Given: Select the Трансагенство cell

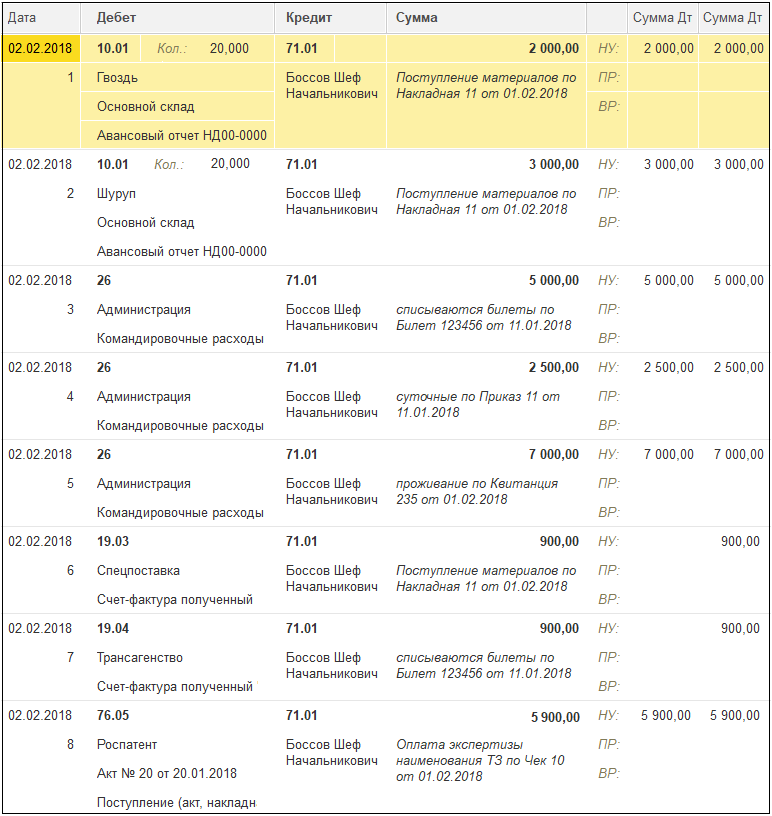Looking at the screenshot, I should [x=140, y=657].
